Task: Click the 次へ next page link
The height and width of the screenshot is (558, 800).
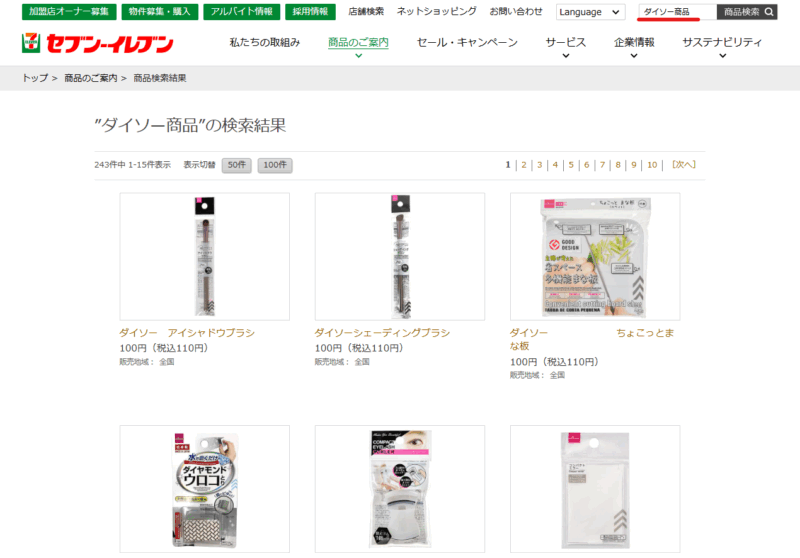Action: pos(684,164)
